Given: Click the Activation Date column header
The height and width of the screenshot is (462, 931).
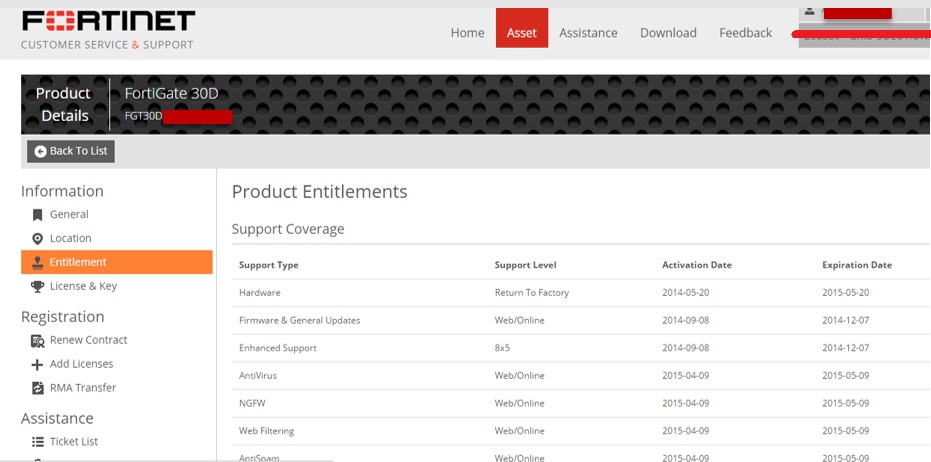Looking at the screenshot, I should click(x=697, y=265).
